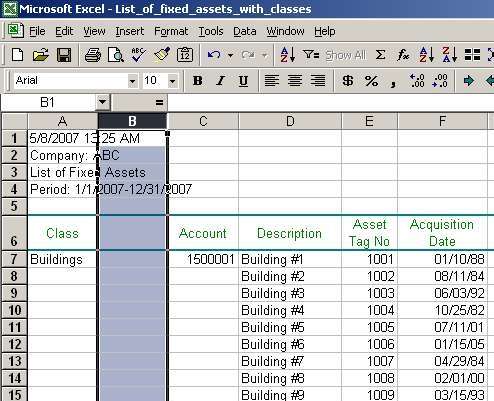Click the Sort A-Z icon next to the filter
The width and height of the screenshot is (494, 401).
[288, 54]
